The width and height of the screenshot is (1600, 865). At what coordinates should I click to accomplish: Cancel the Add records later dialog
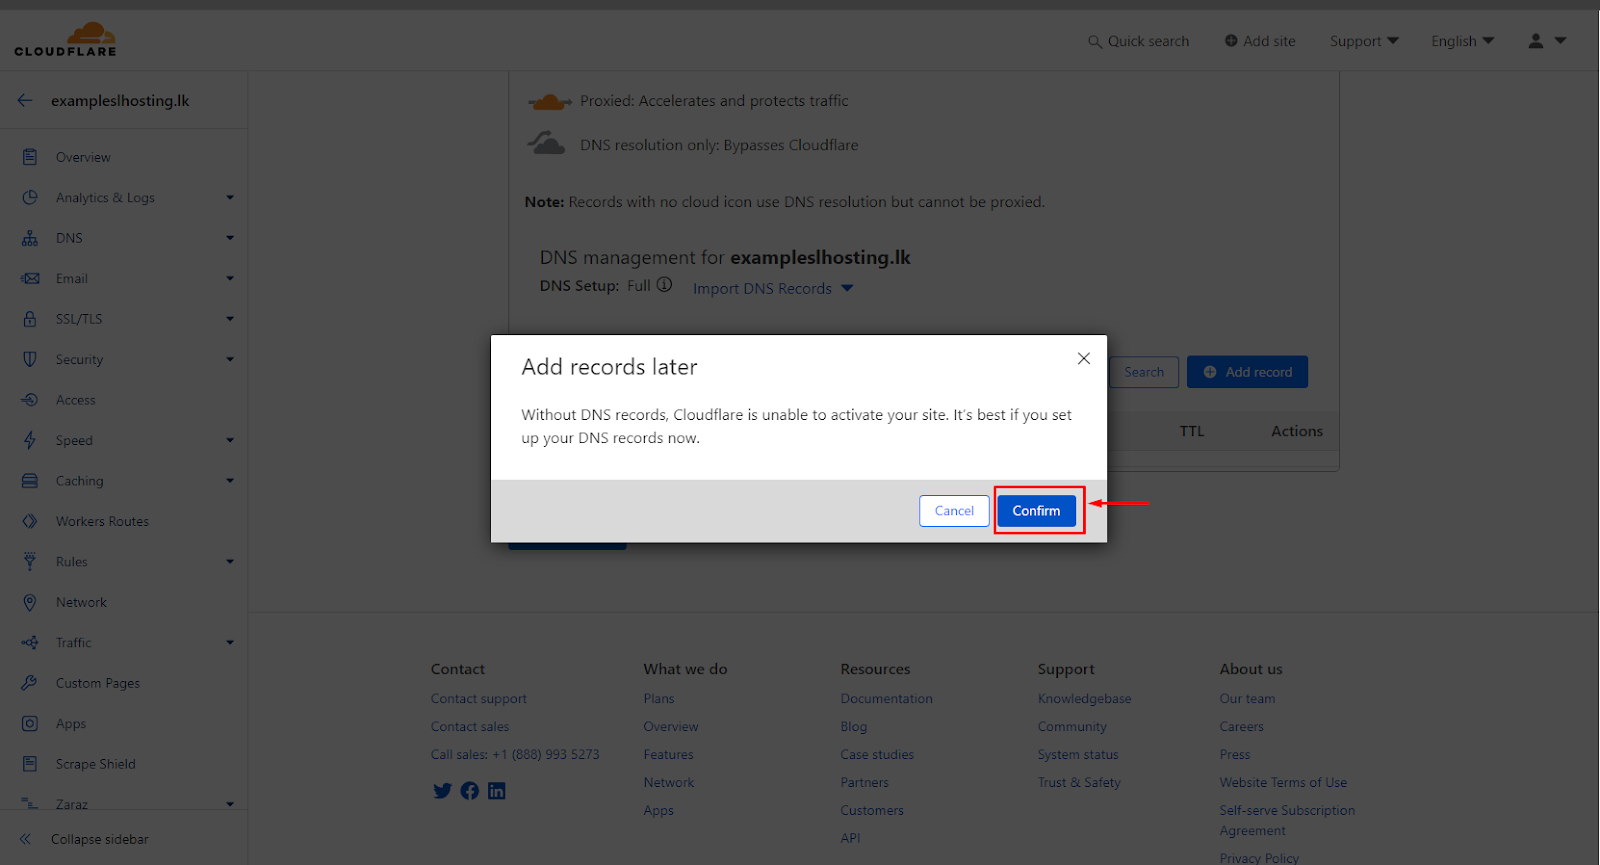pyautogui.click(x=954, y=510)
